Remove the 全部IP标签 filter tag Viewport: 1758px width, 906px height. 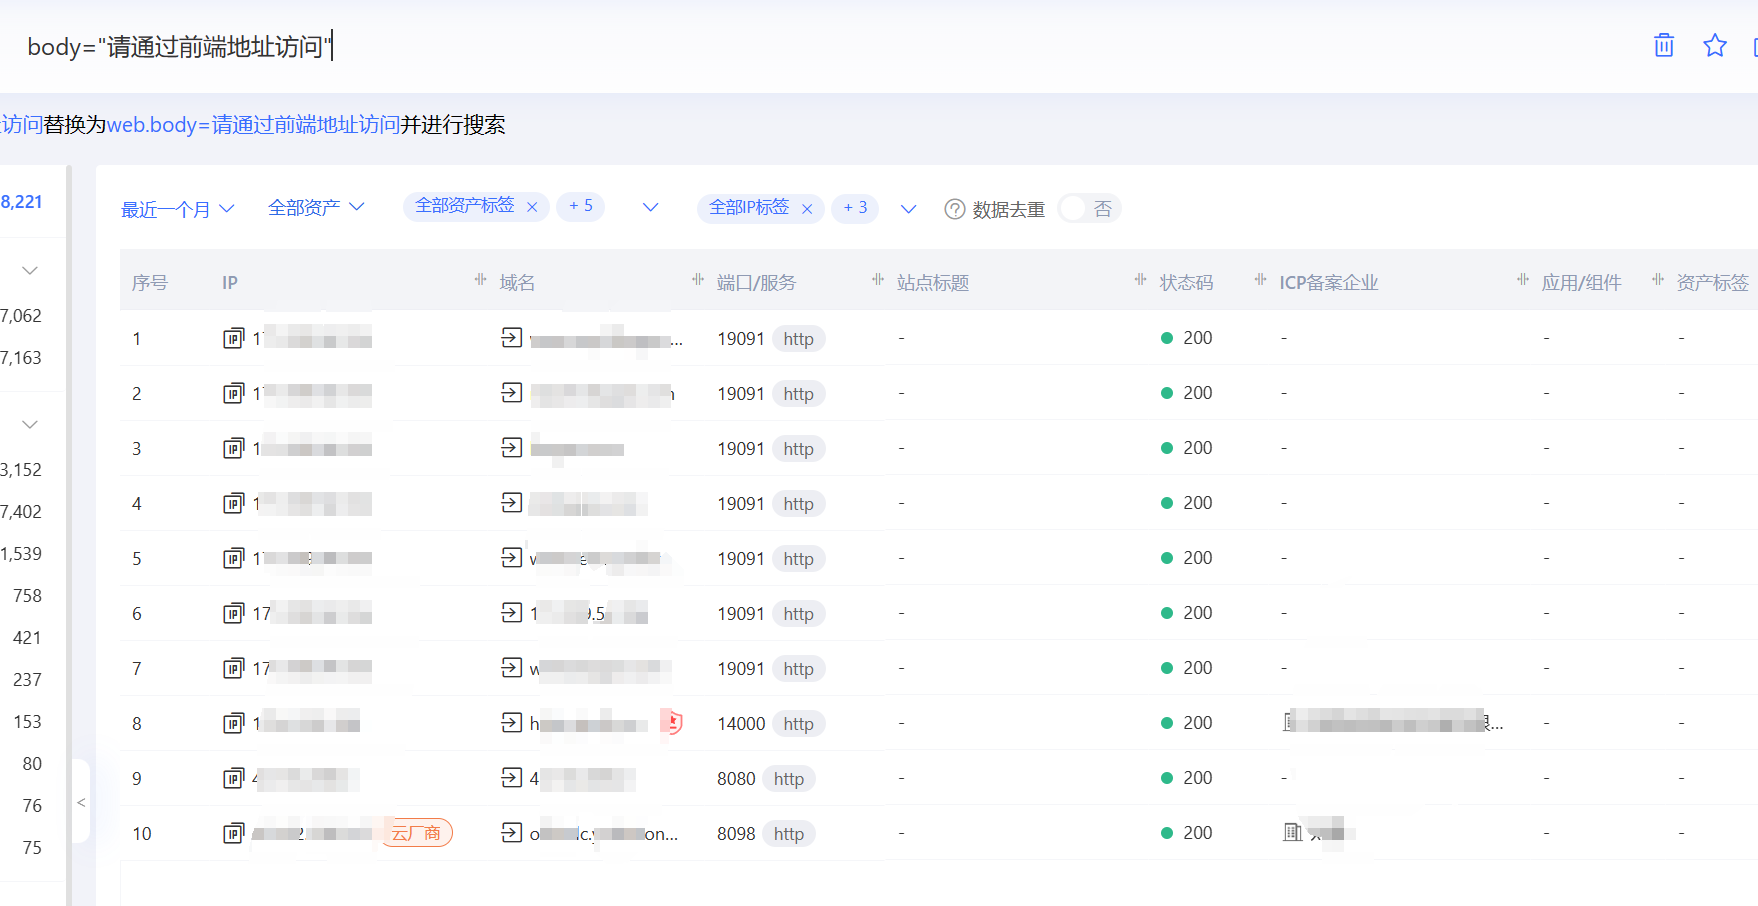click(807, 208)
